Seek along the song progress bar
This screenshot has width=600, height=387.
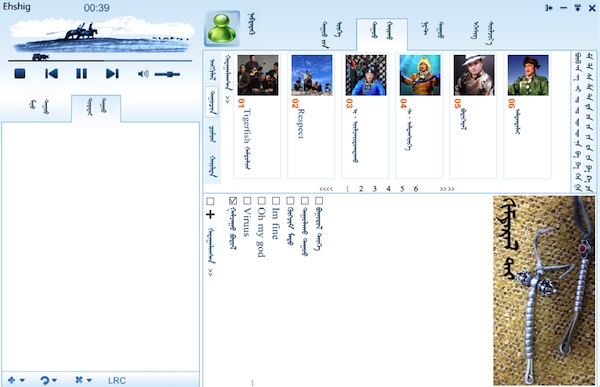(x=100, y=60)
